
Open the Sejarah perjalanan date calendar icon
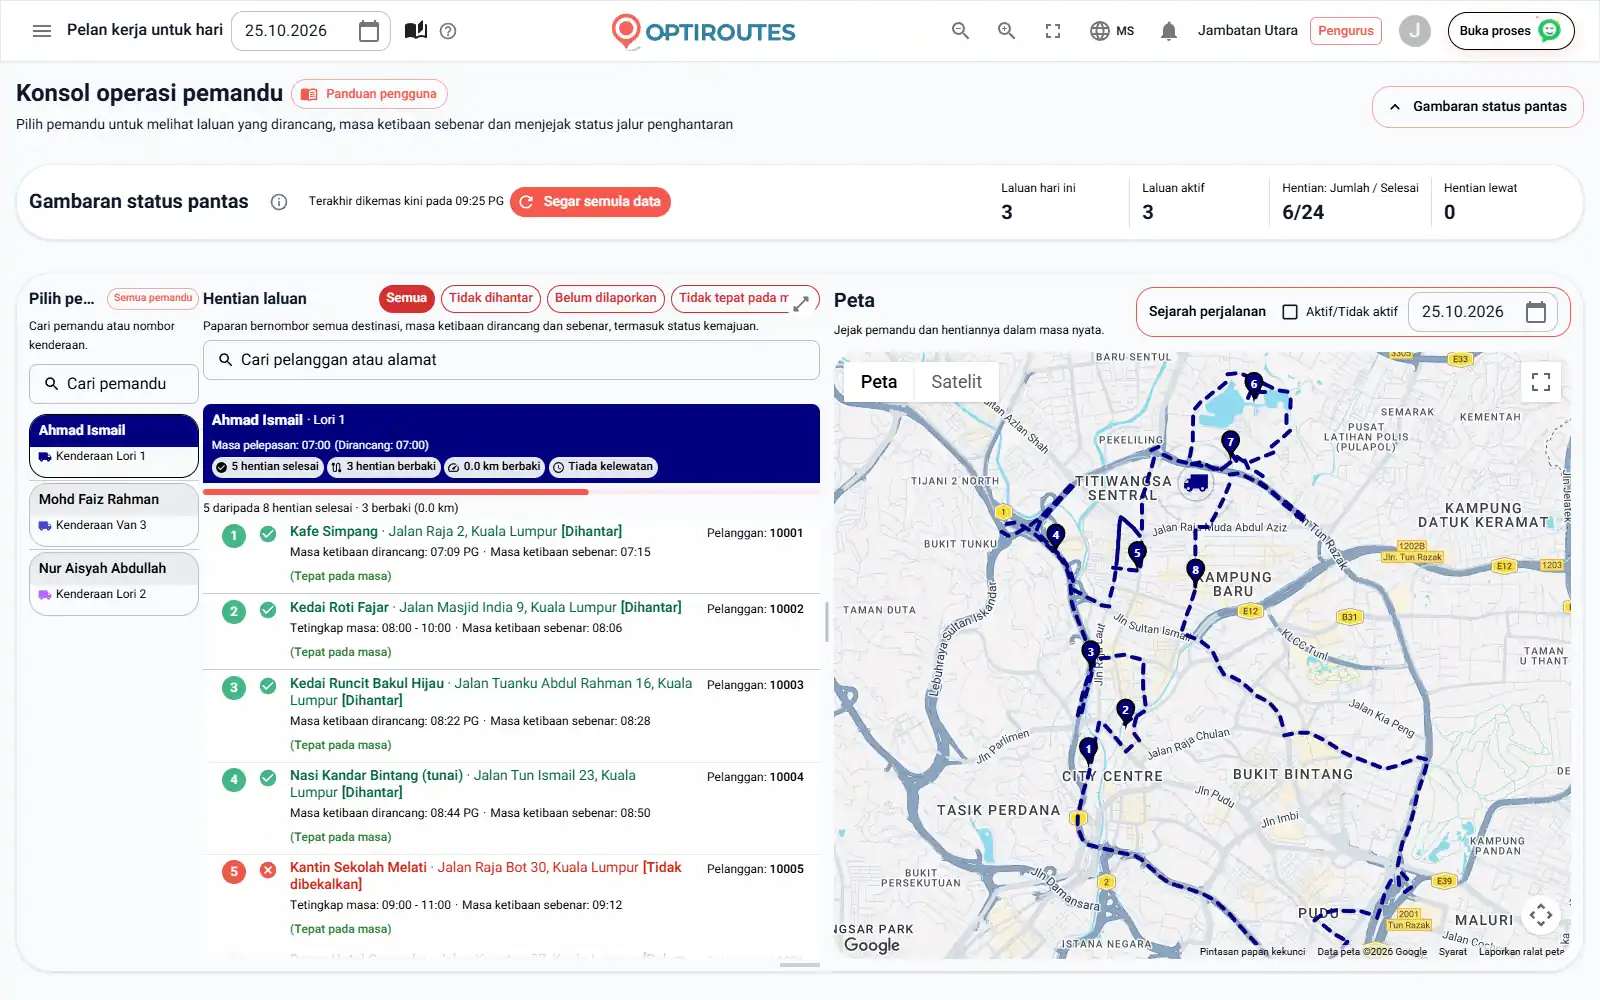1536,312
